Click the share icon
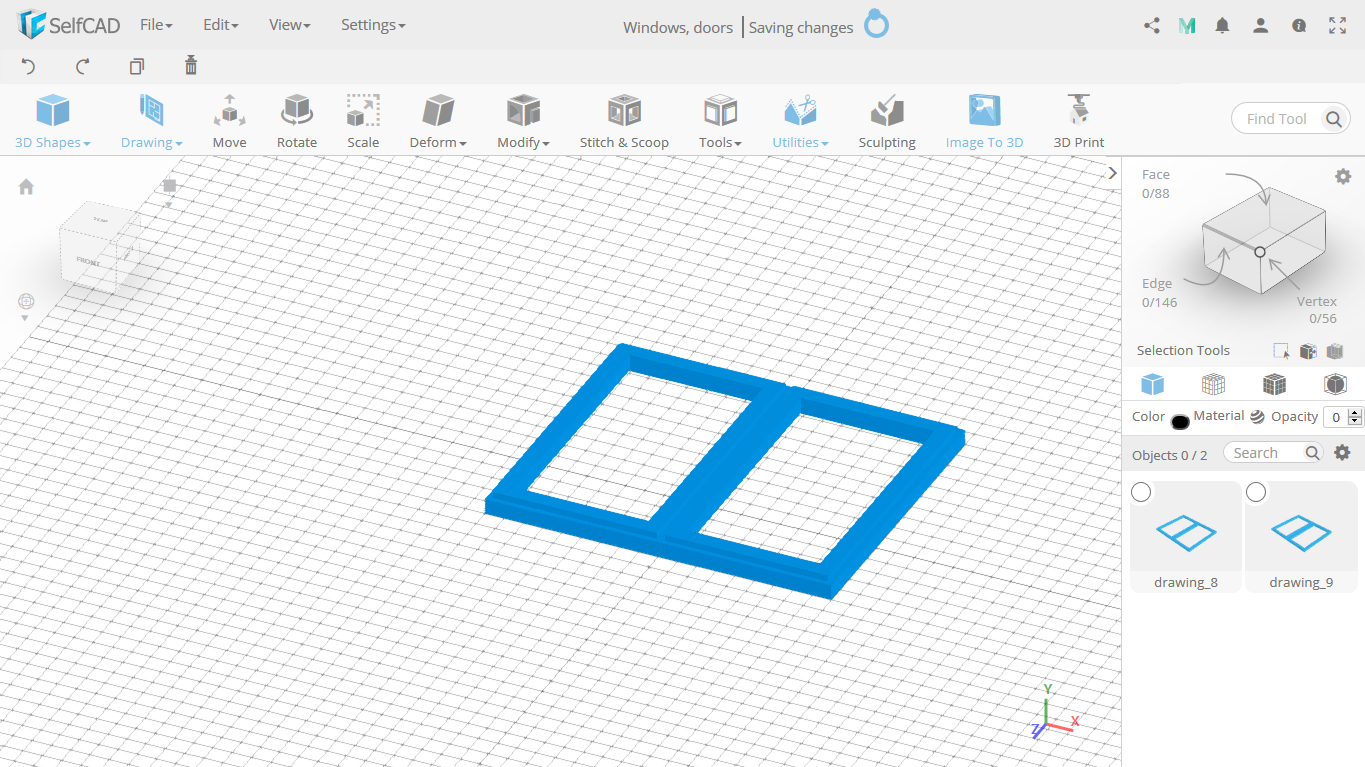 tap(1152, 26)
